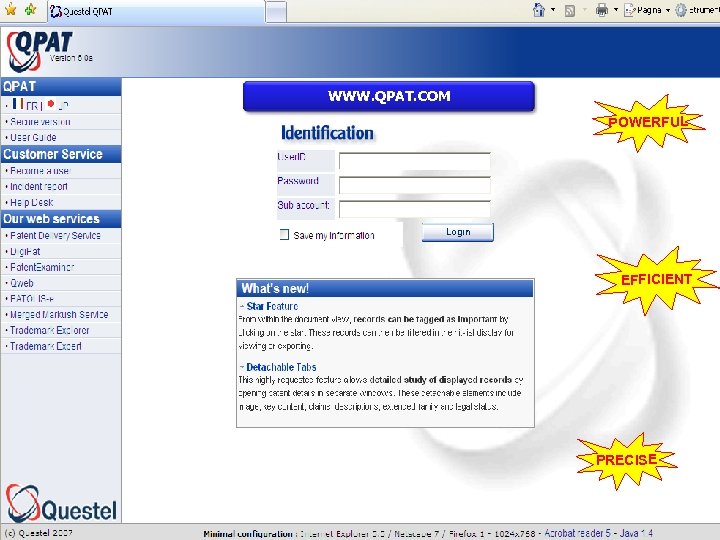Click the EFFICIENT starburst graphic
This screenshot has height=540, width=720.
pos(656,279)
